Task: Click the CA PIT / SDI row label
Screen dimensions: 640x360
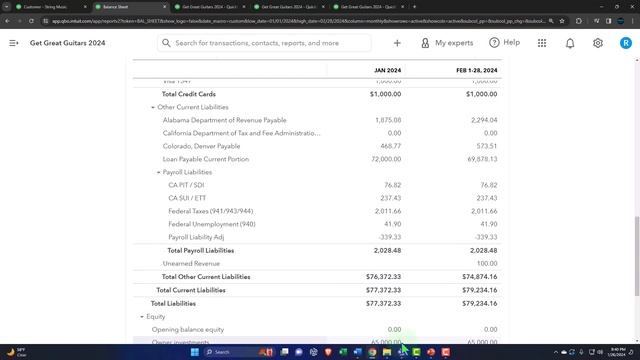Action: click(186, 185)
